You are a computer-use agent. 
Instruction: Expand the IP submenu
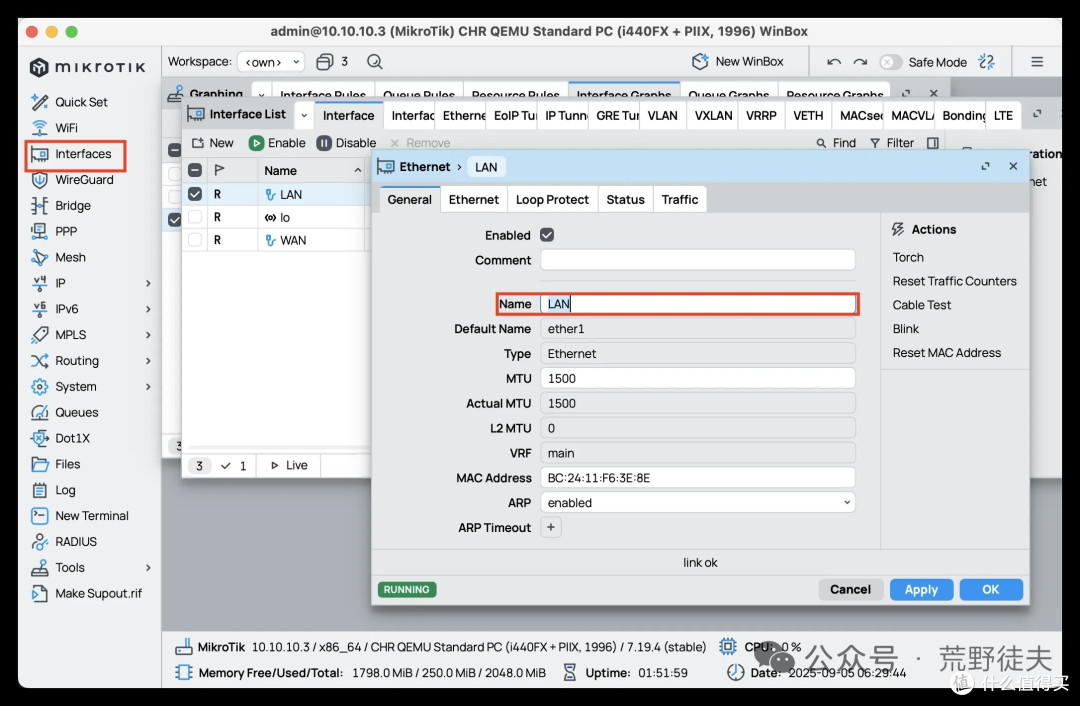coord(148,283)
